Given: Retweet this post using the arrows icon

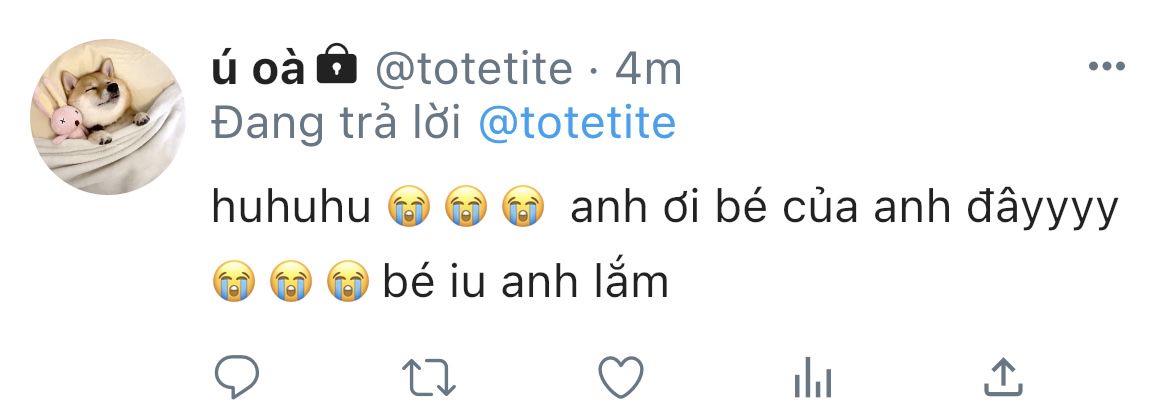Looking at the screenshot, I should [x=430, y=376].
